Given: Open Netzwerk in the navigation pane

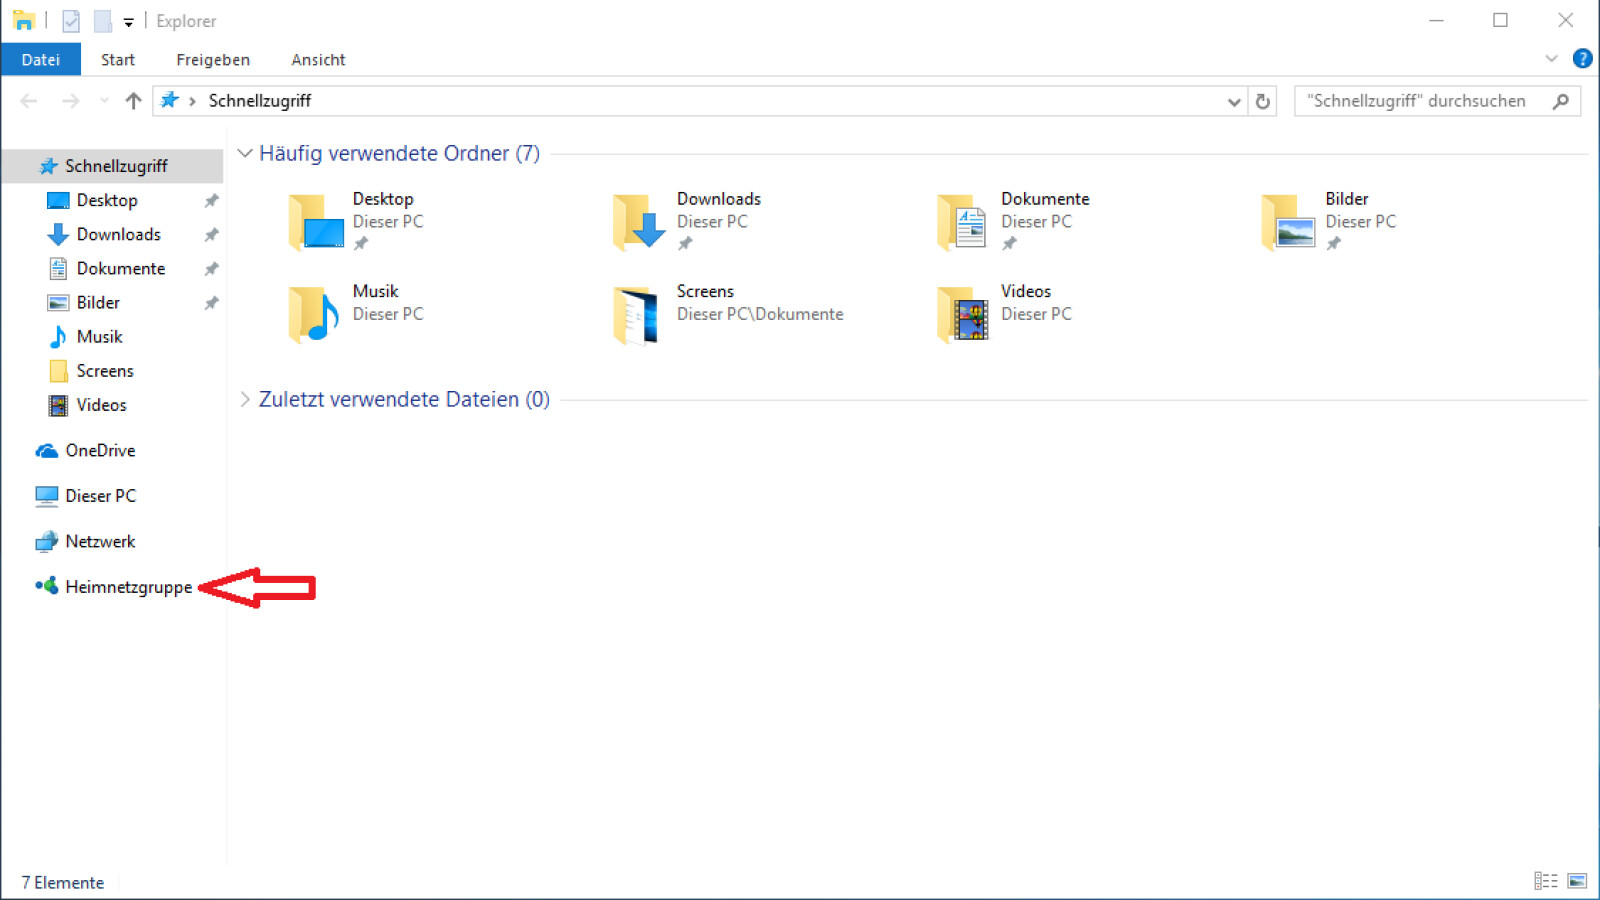Looking at the screenshot, I should 100,541.
